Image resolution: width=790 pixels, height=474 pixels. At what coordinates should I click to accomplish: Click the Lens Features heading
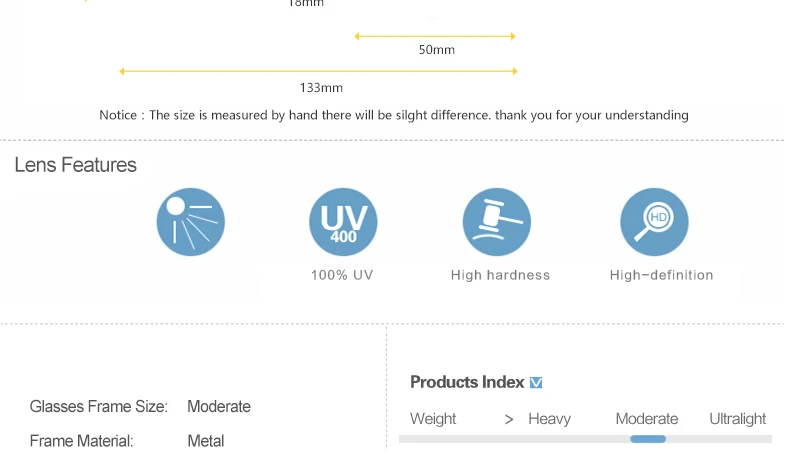pos(76,165)
